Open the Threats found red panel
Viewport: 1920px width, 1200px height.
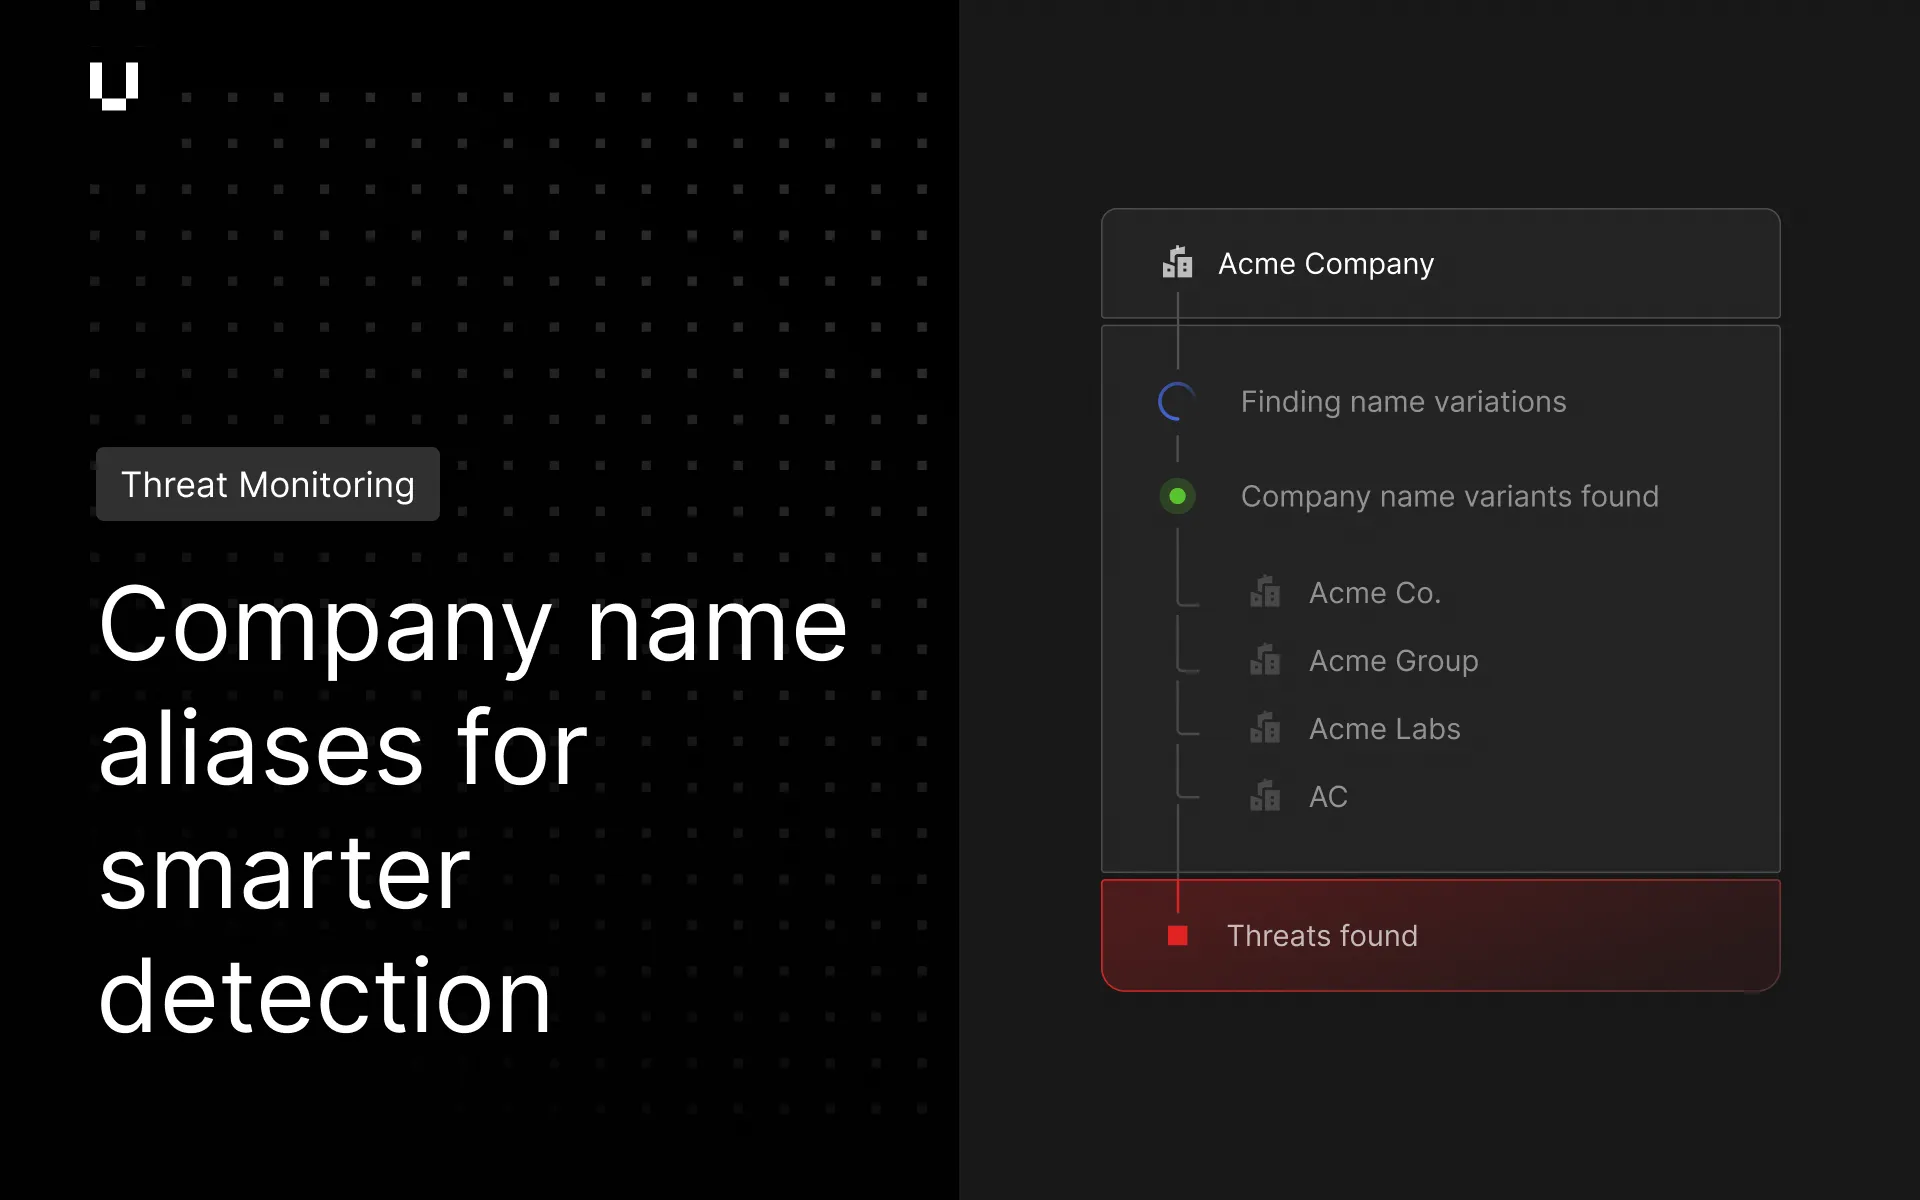point(1441,936)
